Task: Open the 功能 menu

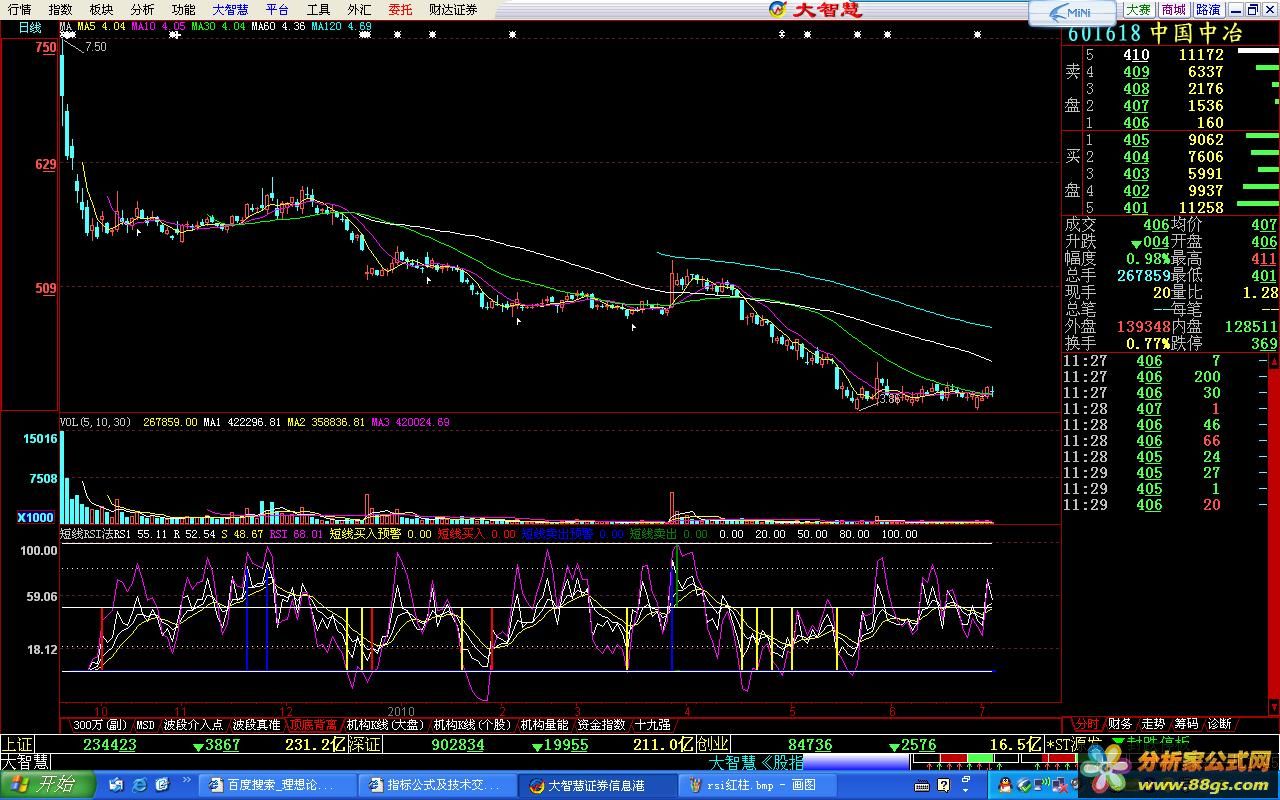Action: (x=183, y=9)
